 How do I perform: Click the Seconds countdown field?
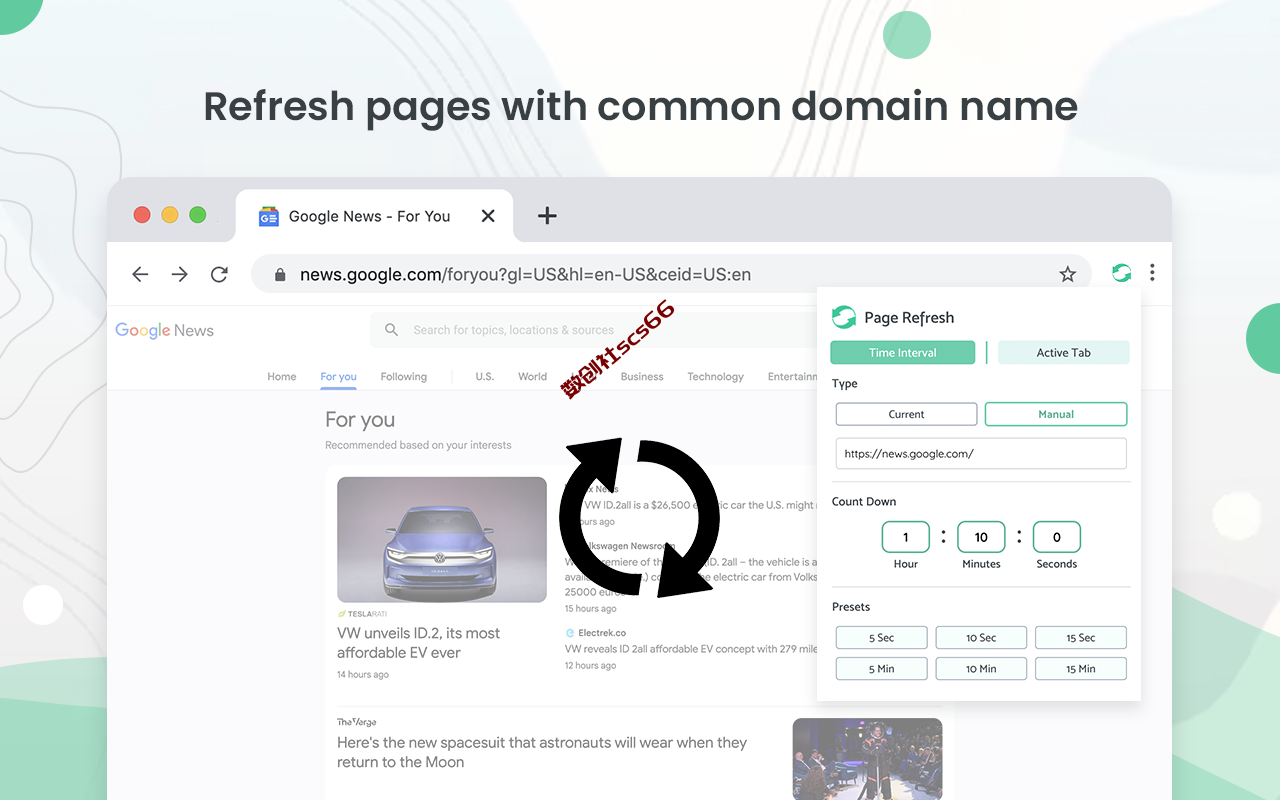pos(1057,537)
